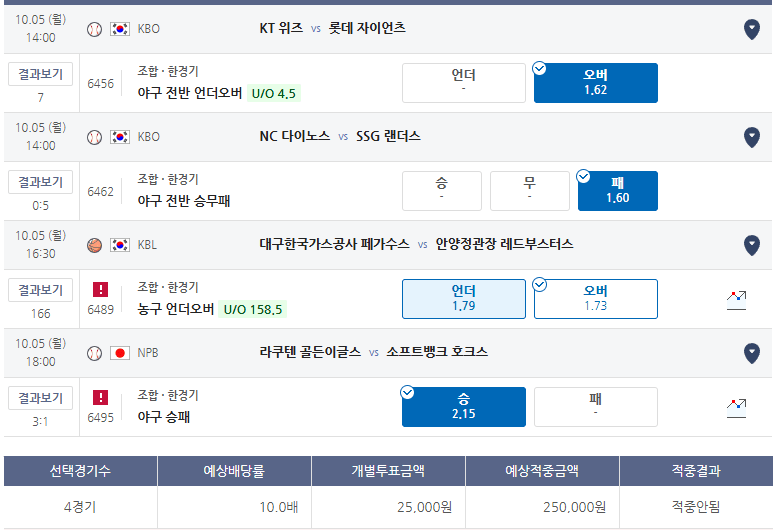Click Korea flag icon for NC 다이노스 match
This screenshot has height=530, width=775.
[x=120, y=137]
